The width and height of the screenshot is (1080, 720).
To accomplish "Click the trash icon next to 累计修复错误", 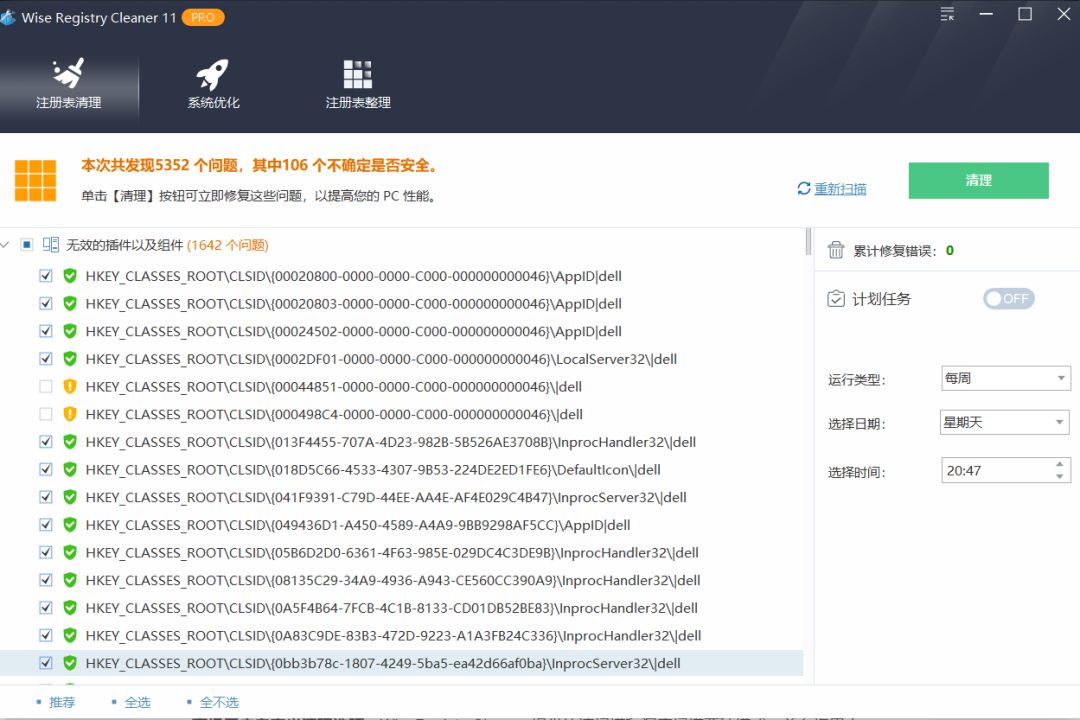I will (836, 249).
